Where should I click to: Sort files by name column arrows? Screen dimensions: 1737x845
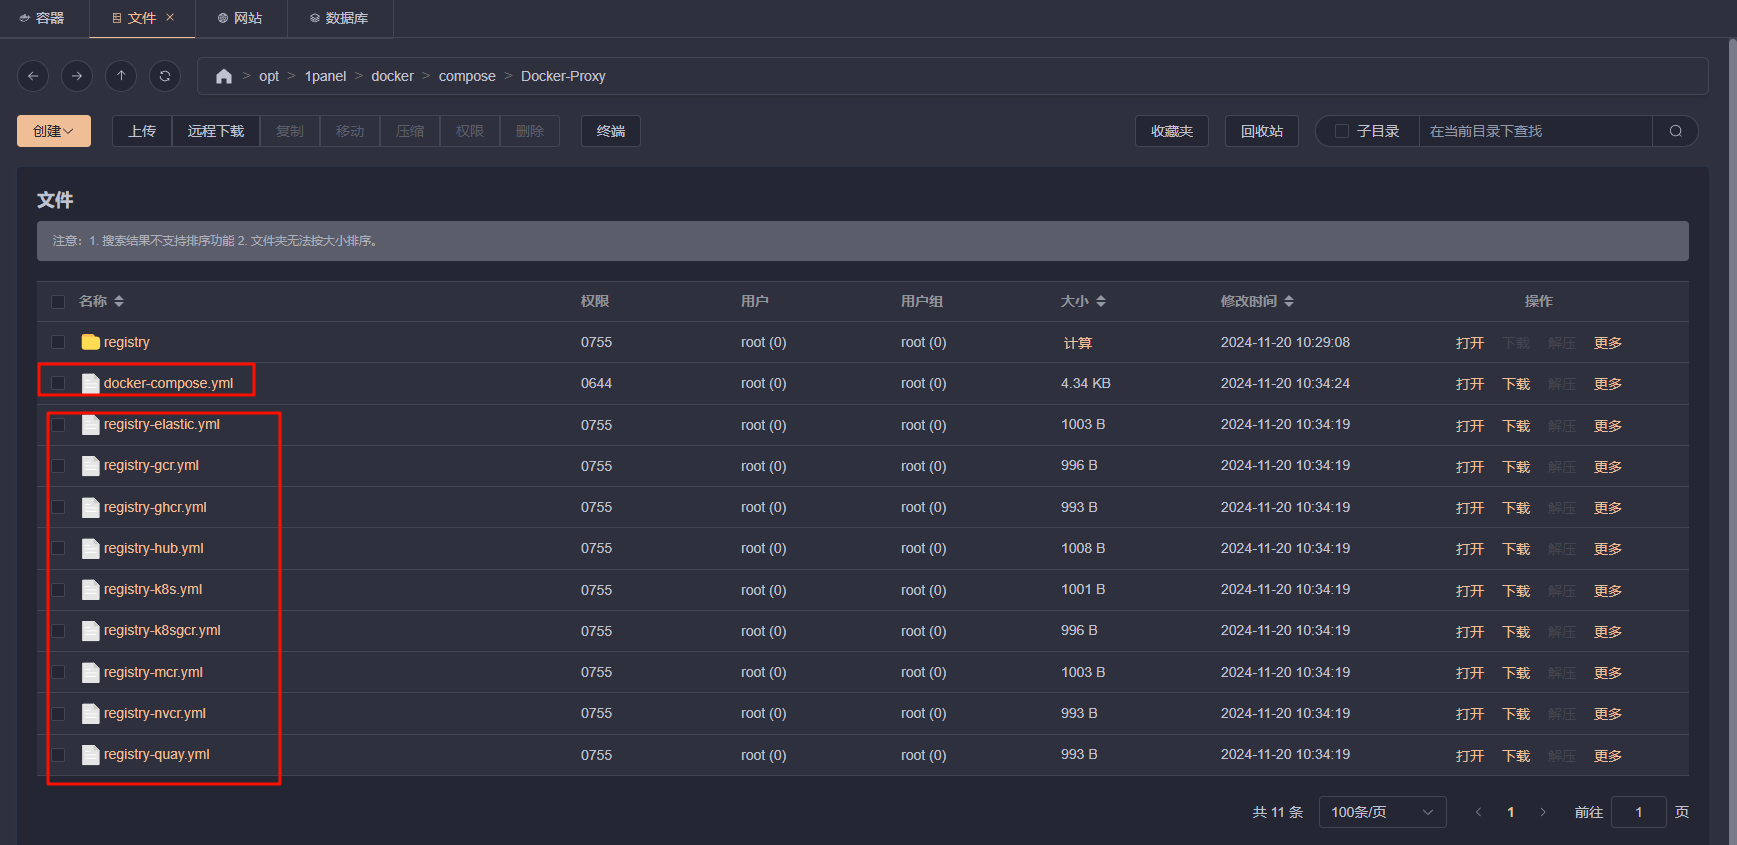pos(119,301)
